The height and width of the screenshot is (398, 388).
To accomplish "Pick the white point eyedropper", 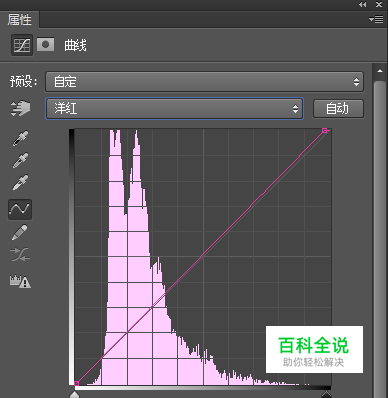I will coord(20,182).
